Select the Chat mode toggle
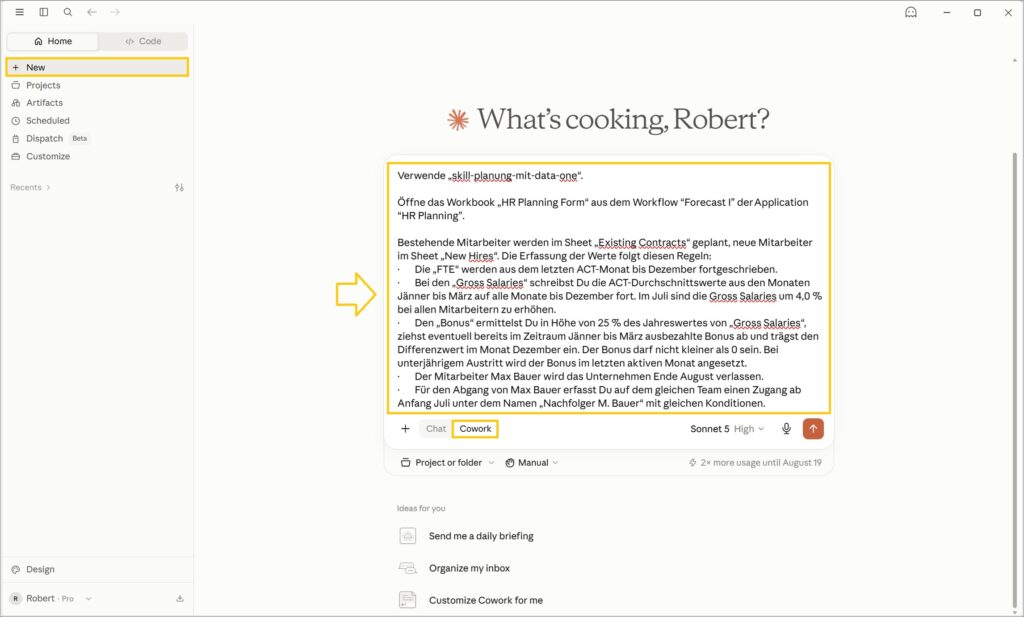Image resolution: width=1024 pixels, height=617 pixels. (436, 429)
